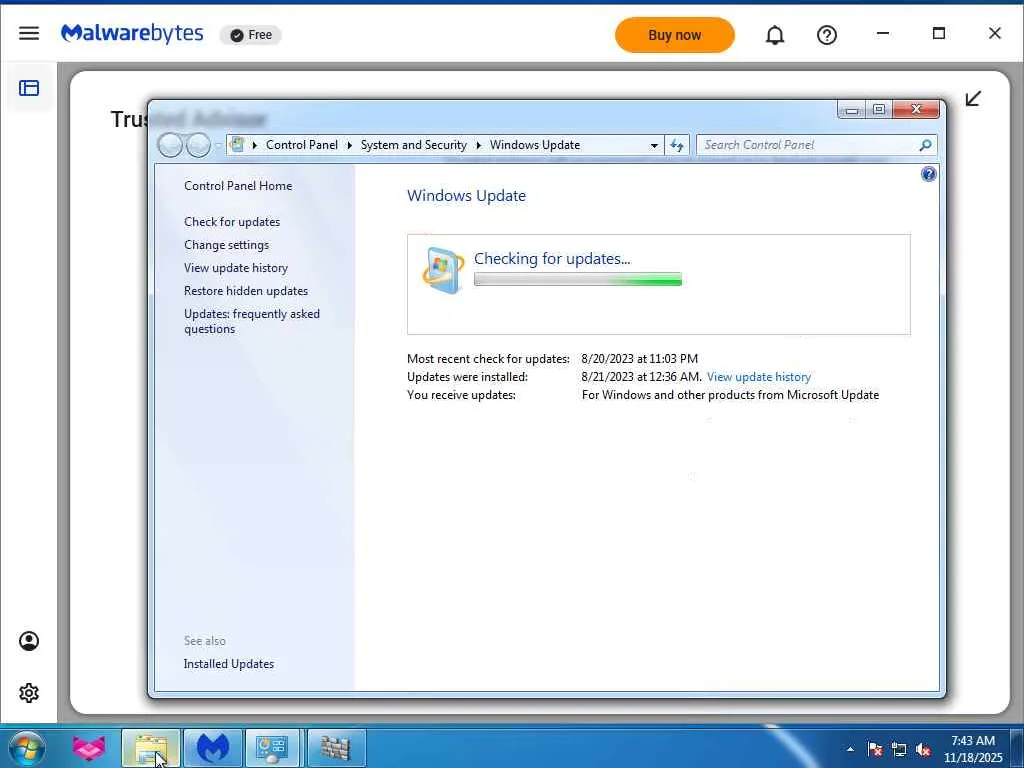Open Windows Explorer from the taskbar

pyautogui.click(x=150, y=748)
